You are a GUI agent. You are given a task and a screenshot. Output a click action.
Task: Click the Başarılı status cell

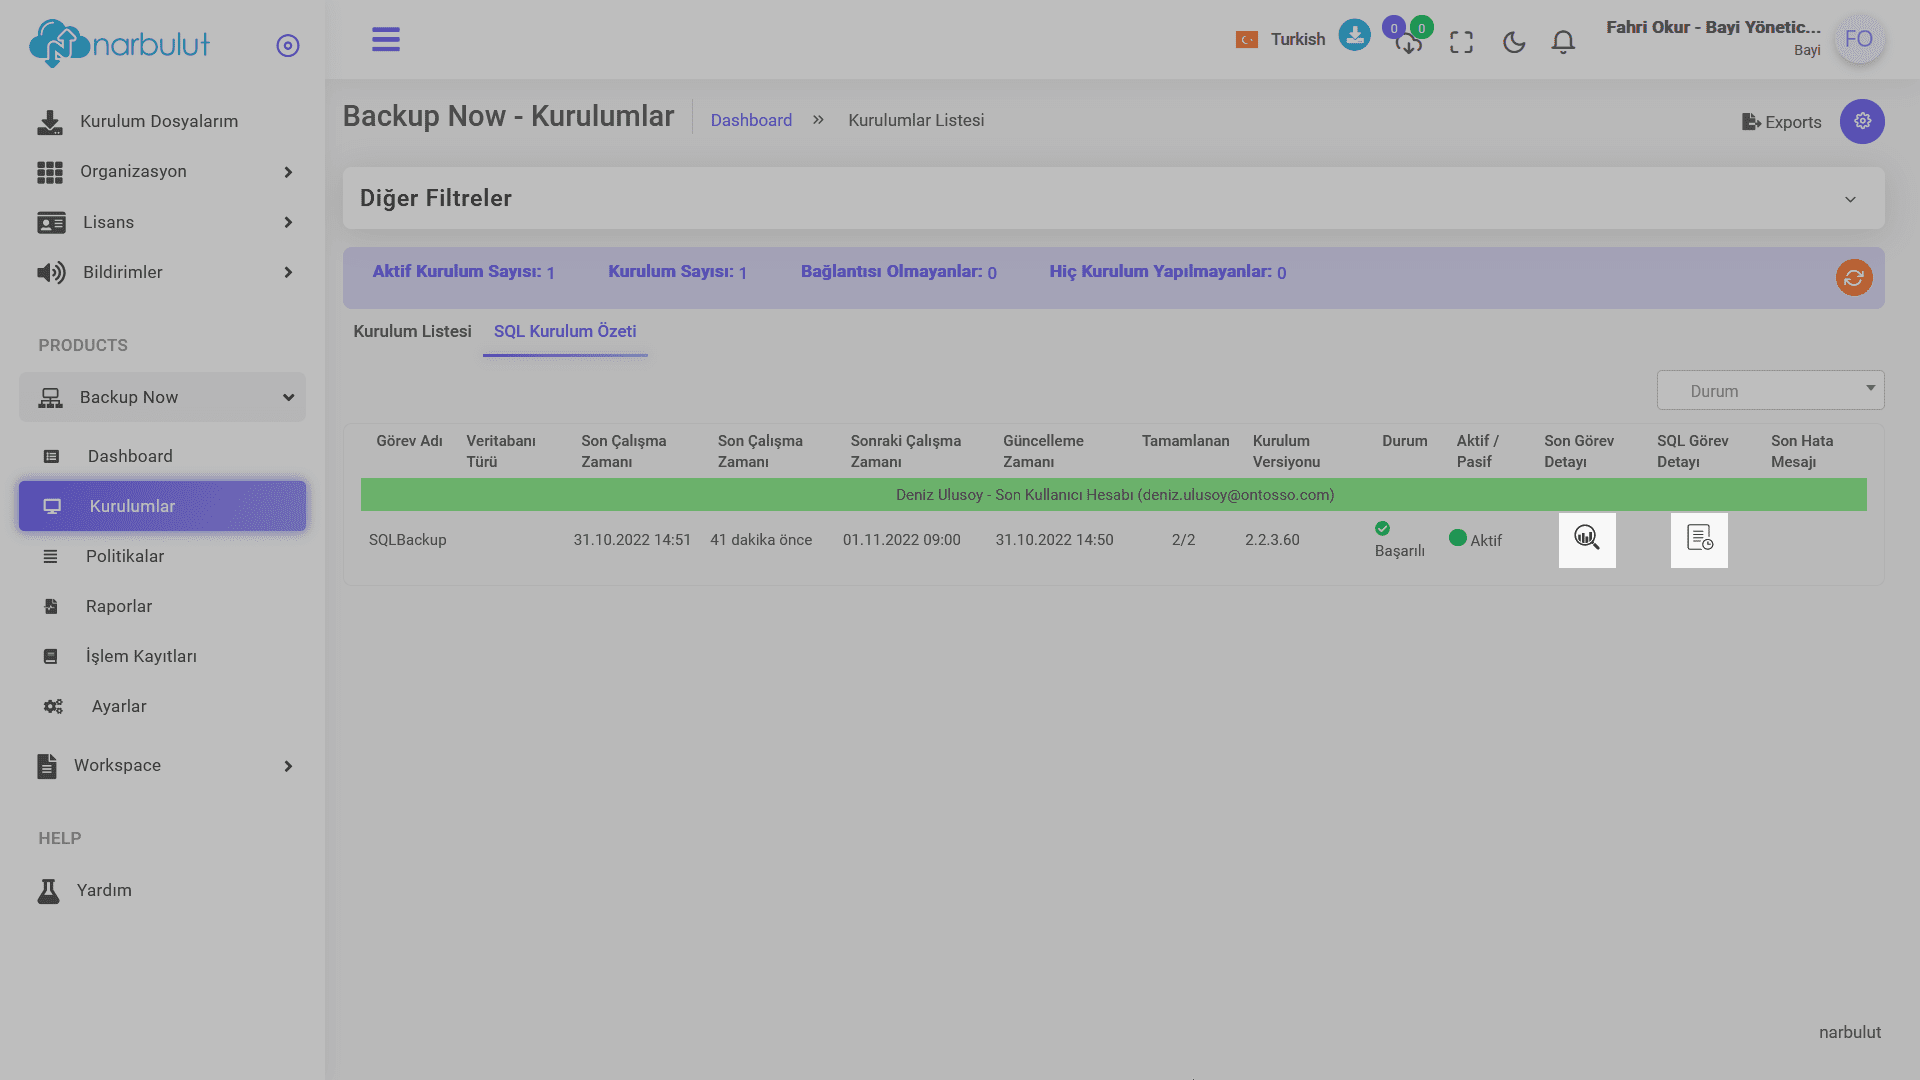(x=1399, y=540)
